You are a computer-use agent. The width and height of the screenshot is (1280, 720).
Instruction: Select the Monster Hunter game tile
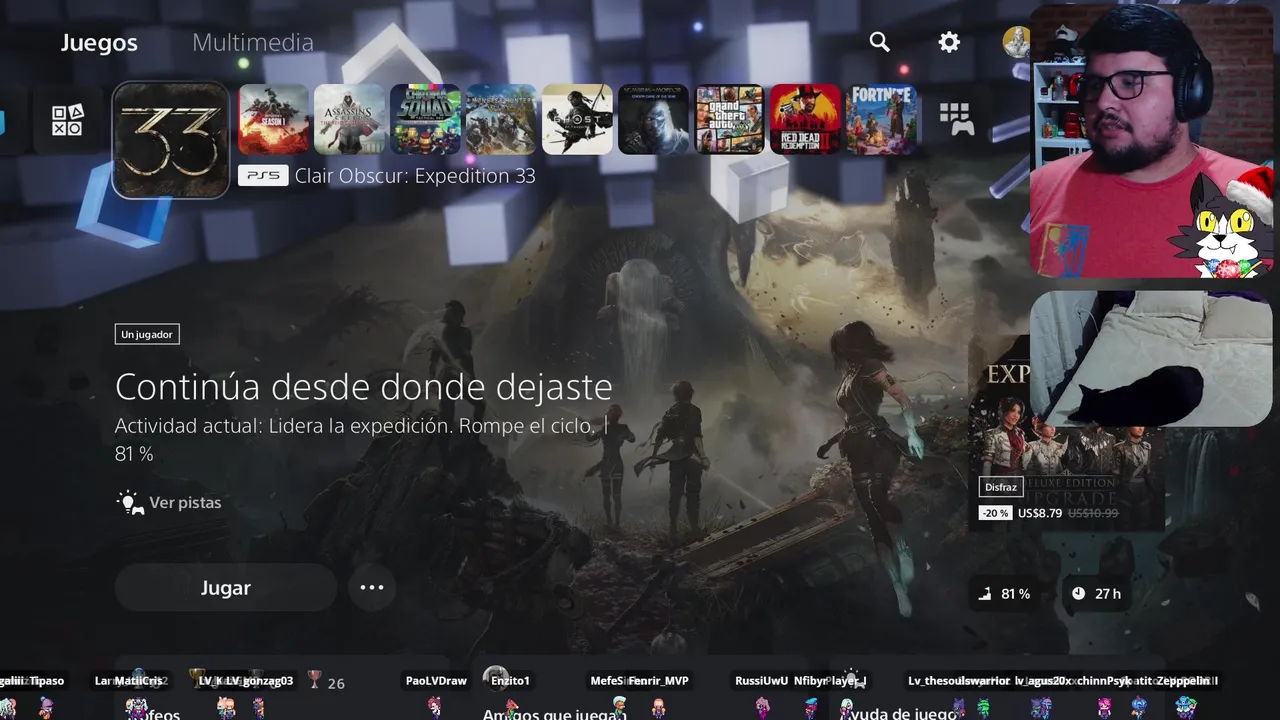click(502, 119)
